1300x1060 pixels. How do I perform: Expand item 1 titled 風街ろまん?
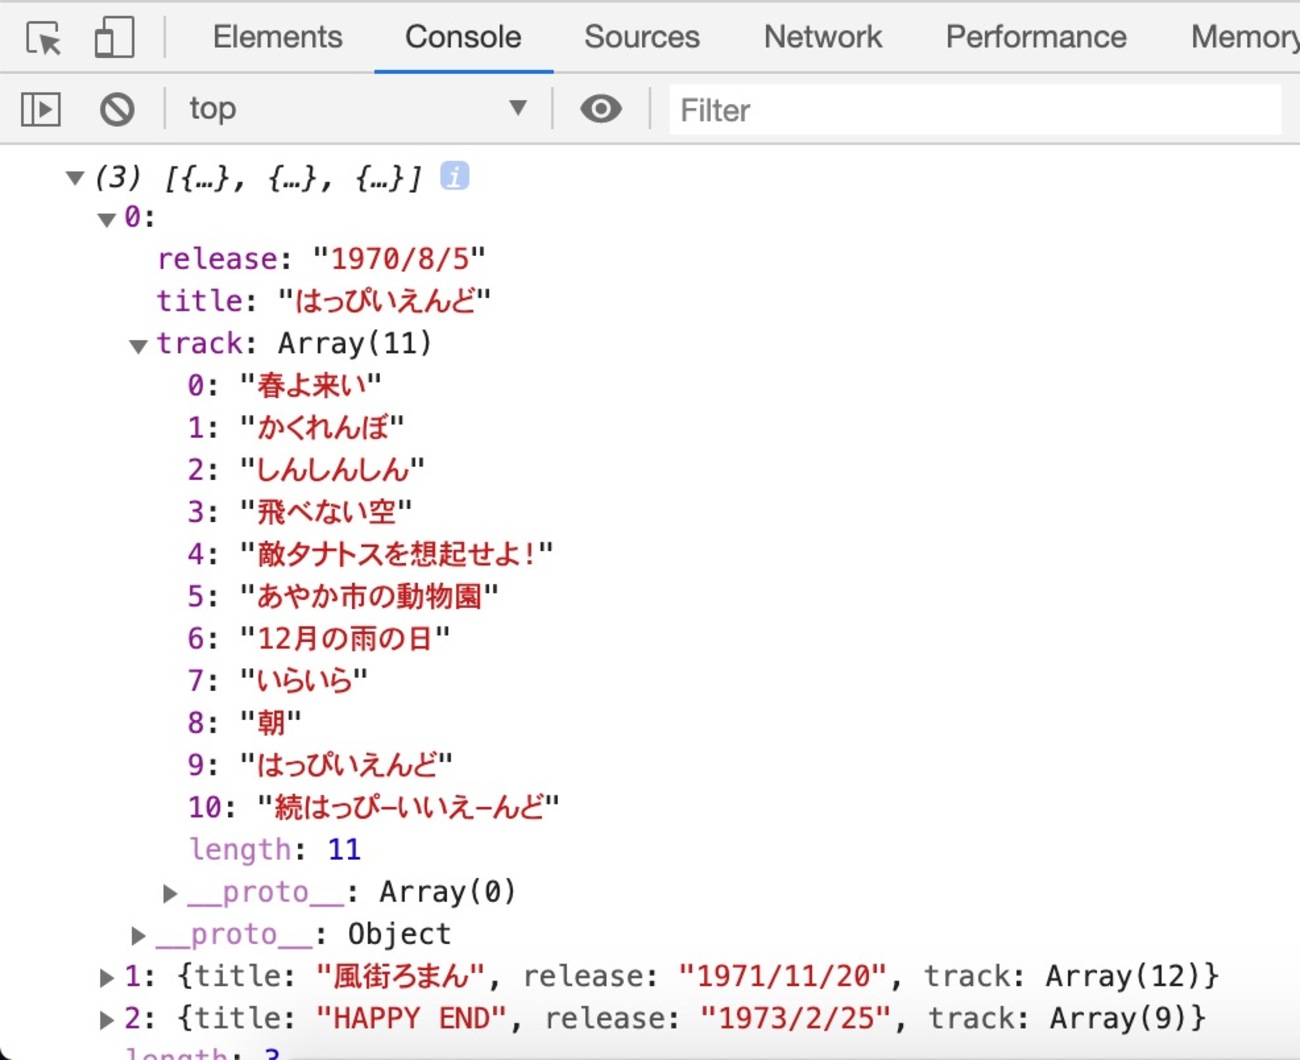[106, 977]
